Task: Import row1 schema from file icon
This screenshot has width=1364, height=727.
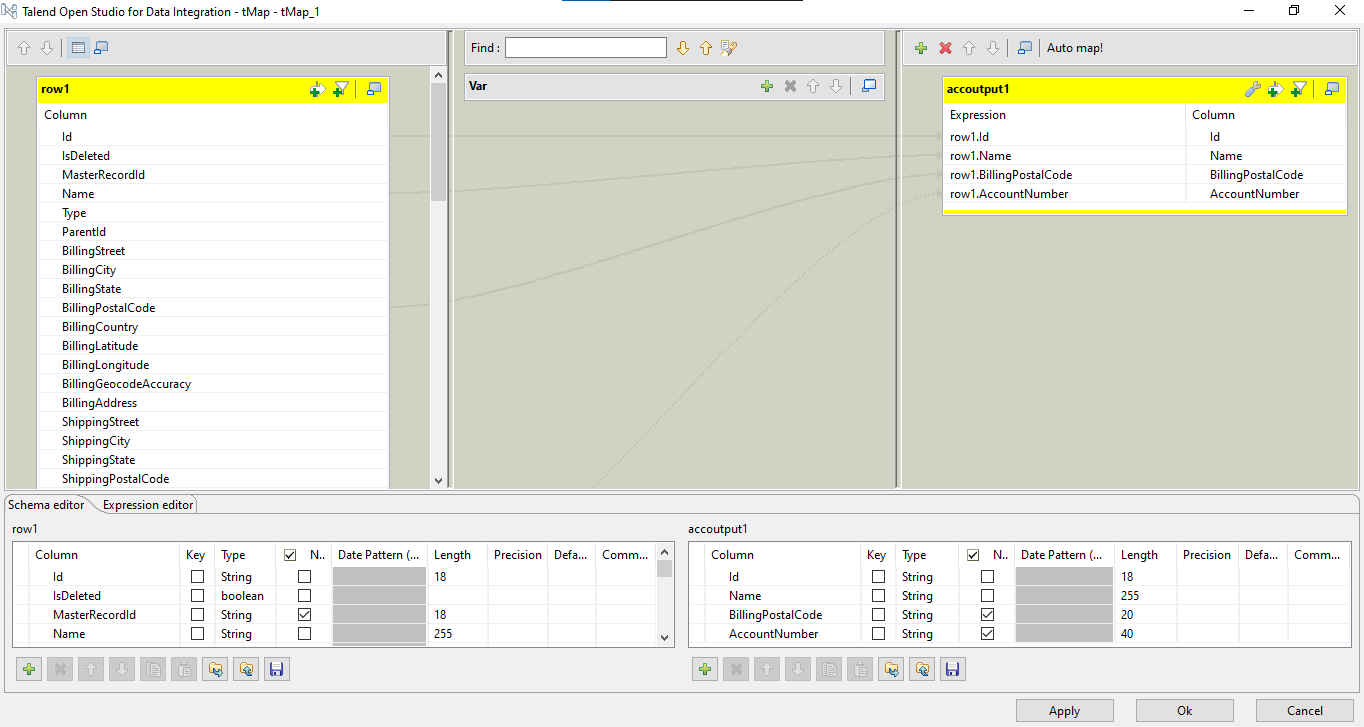Action: [x=215, y=669]
